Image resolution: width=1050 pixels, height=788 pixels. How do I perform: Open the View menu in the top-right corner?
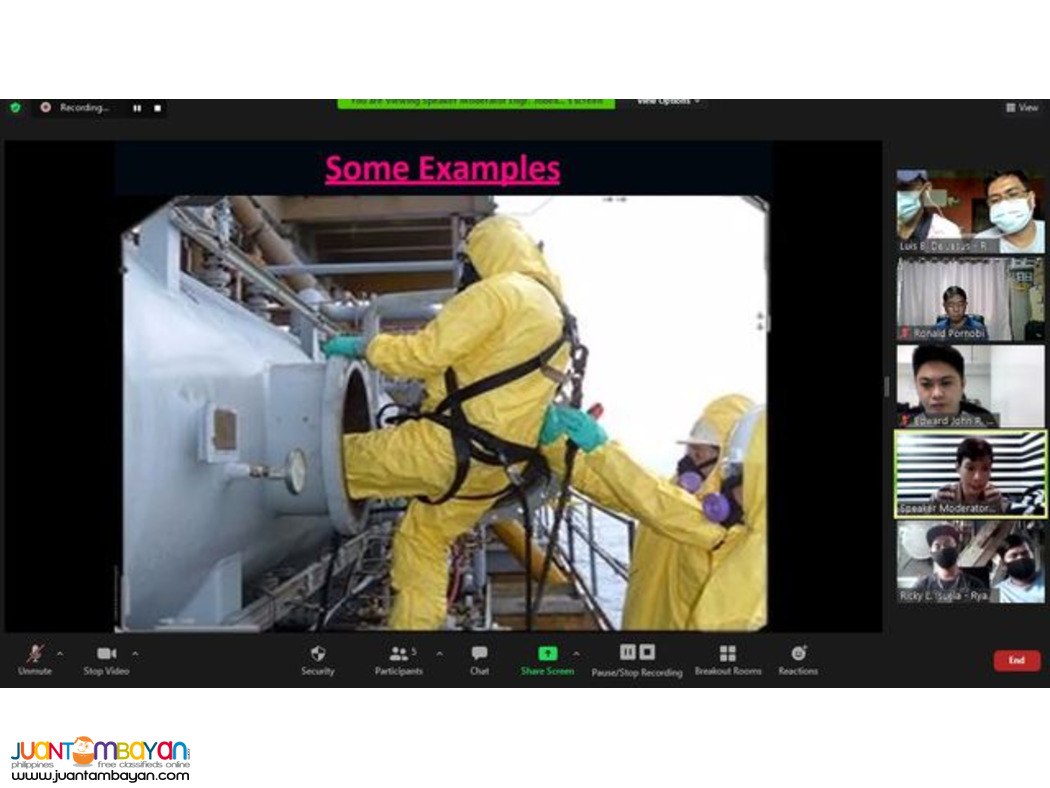pyautogui.click(x=1022, y=107)
